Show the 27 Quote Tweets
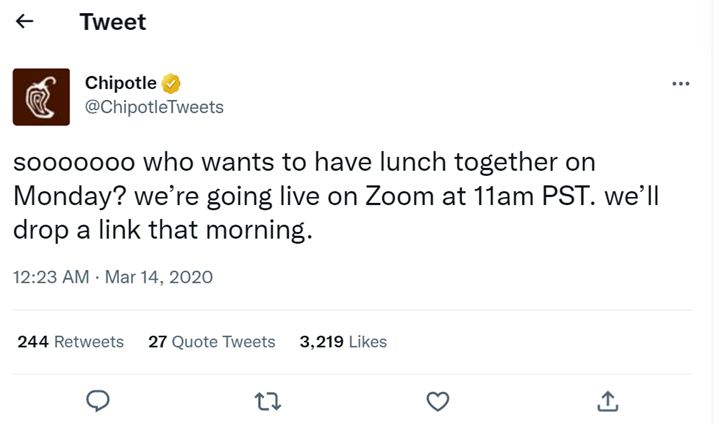 (x=211, y=342)
